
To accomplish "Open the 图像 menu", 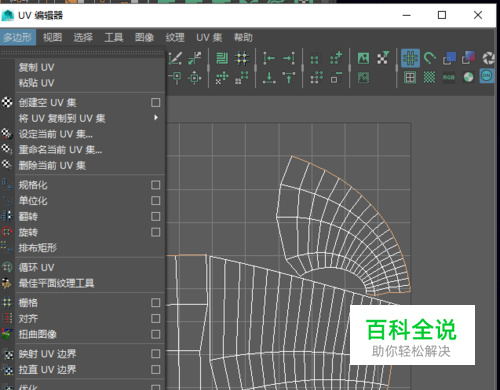I will pyautogui.click(x=144, y=37).
